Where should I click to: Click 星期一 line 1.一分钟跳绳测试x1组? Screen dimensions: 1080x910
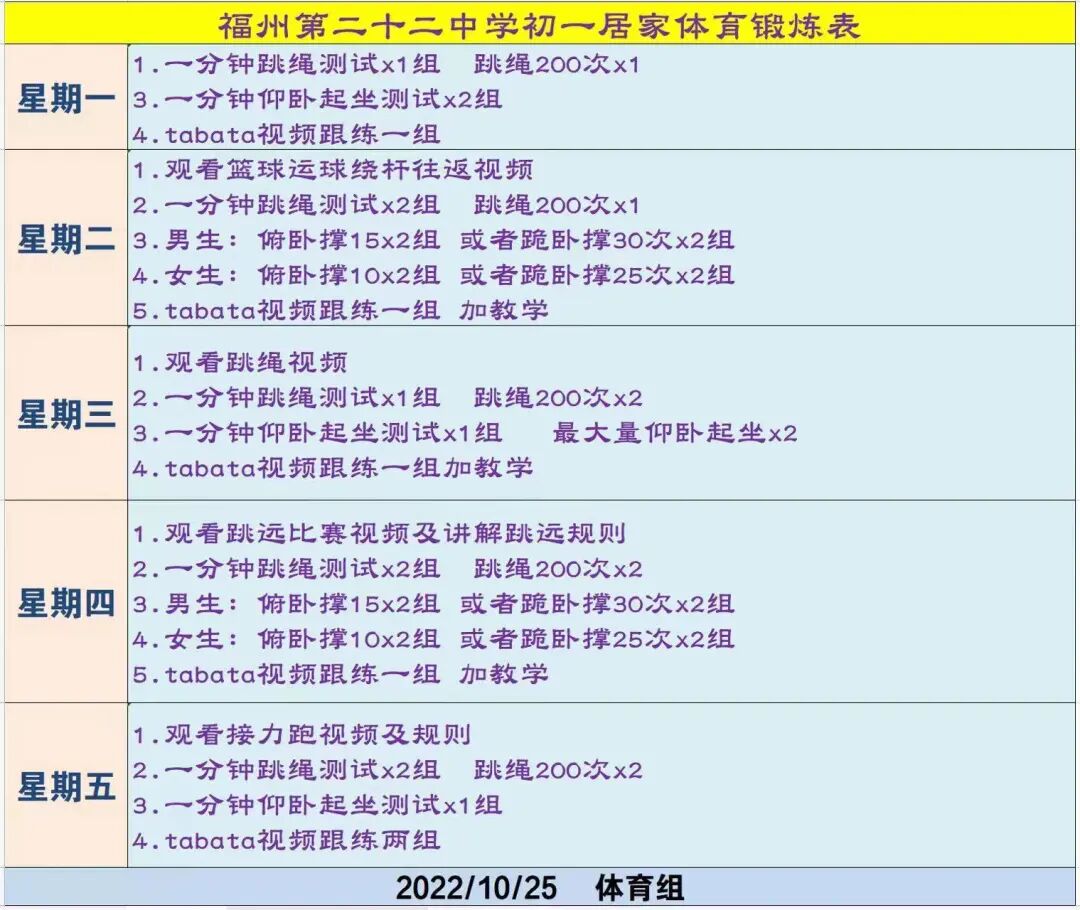287,64
